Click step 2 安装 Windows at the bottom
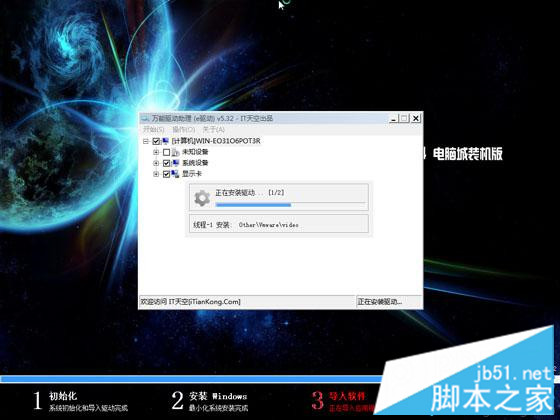Viewport: 560px width, 420px height. point(209,401)
